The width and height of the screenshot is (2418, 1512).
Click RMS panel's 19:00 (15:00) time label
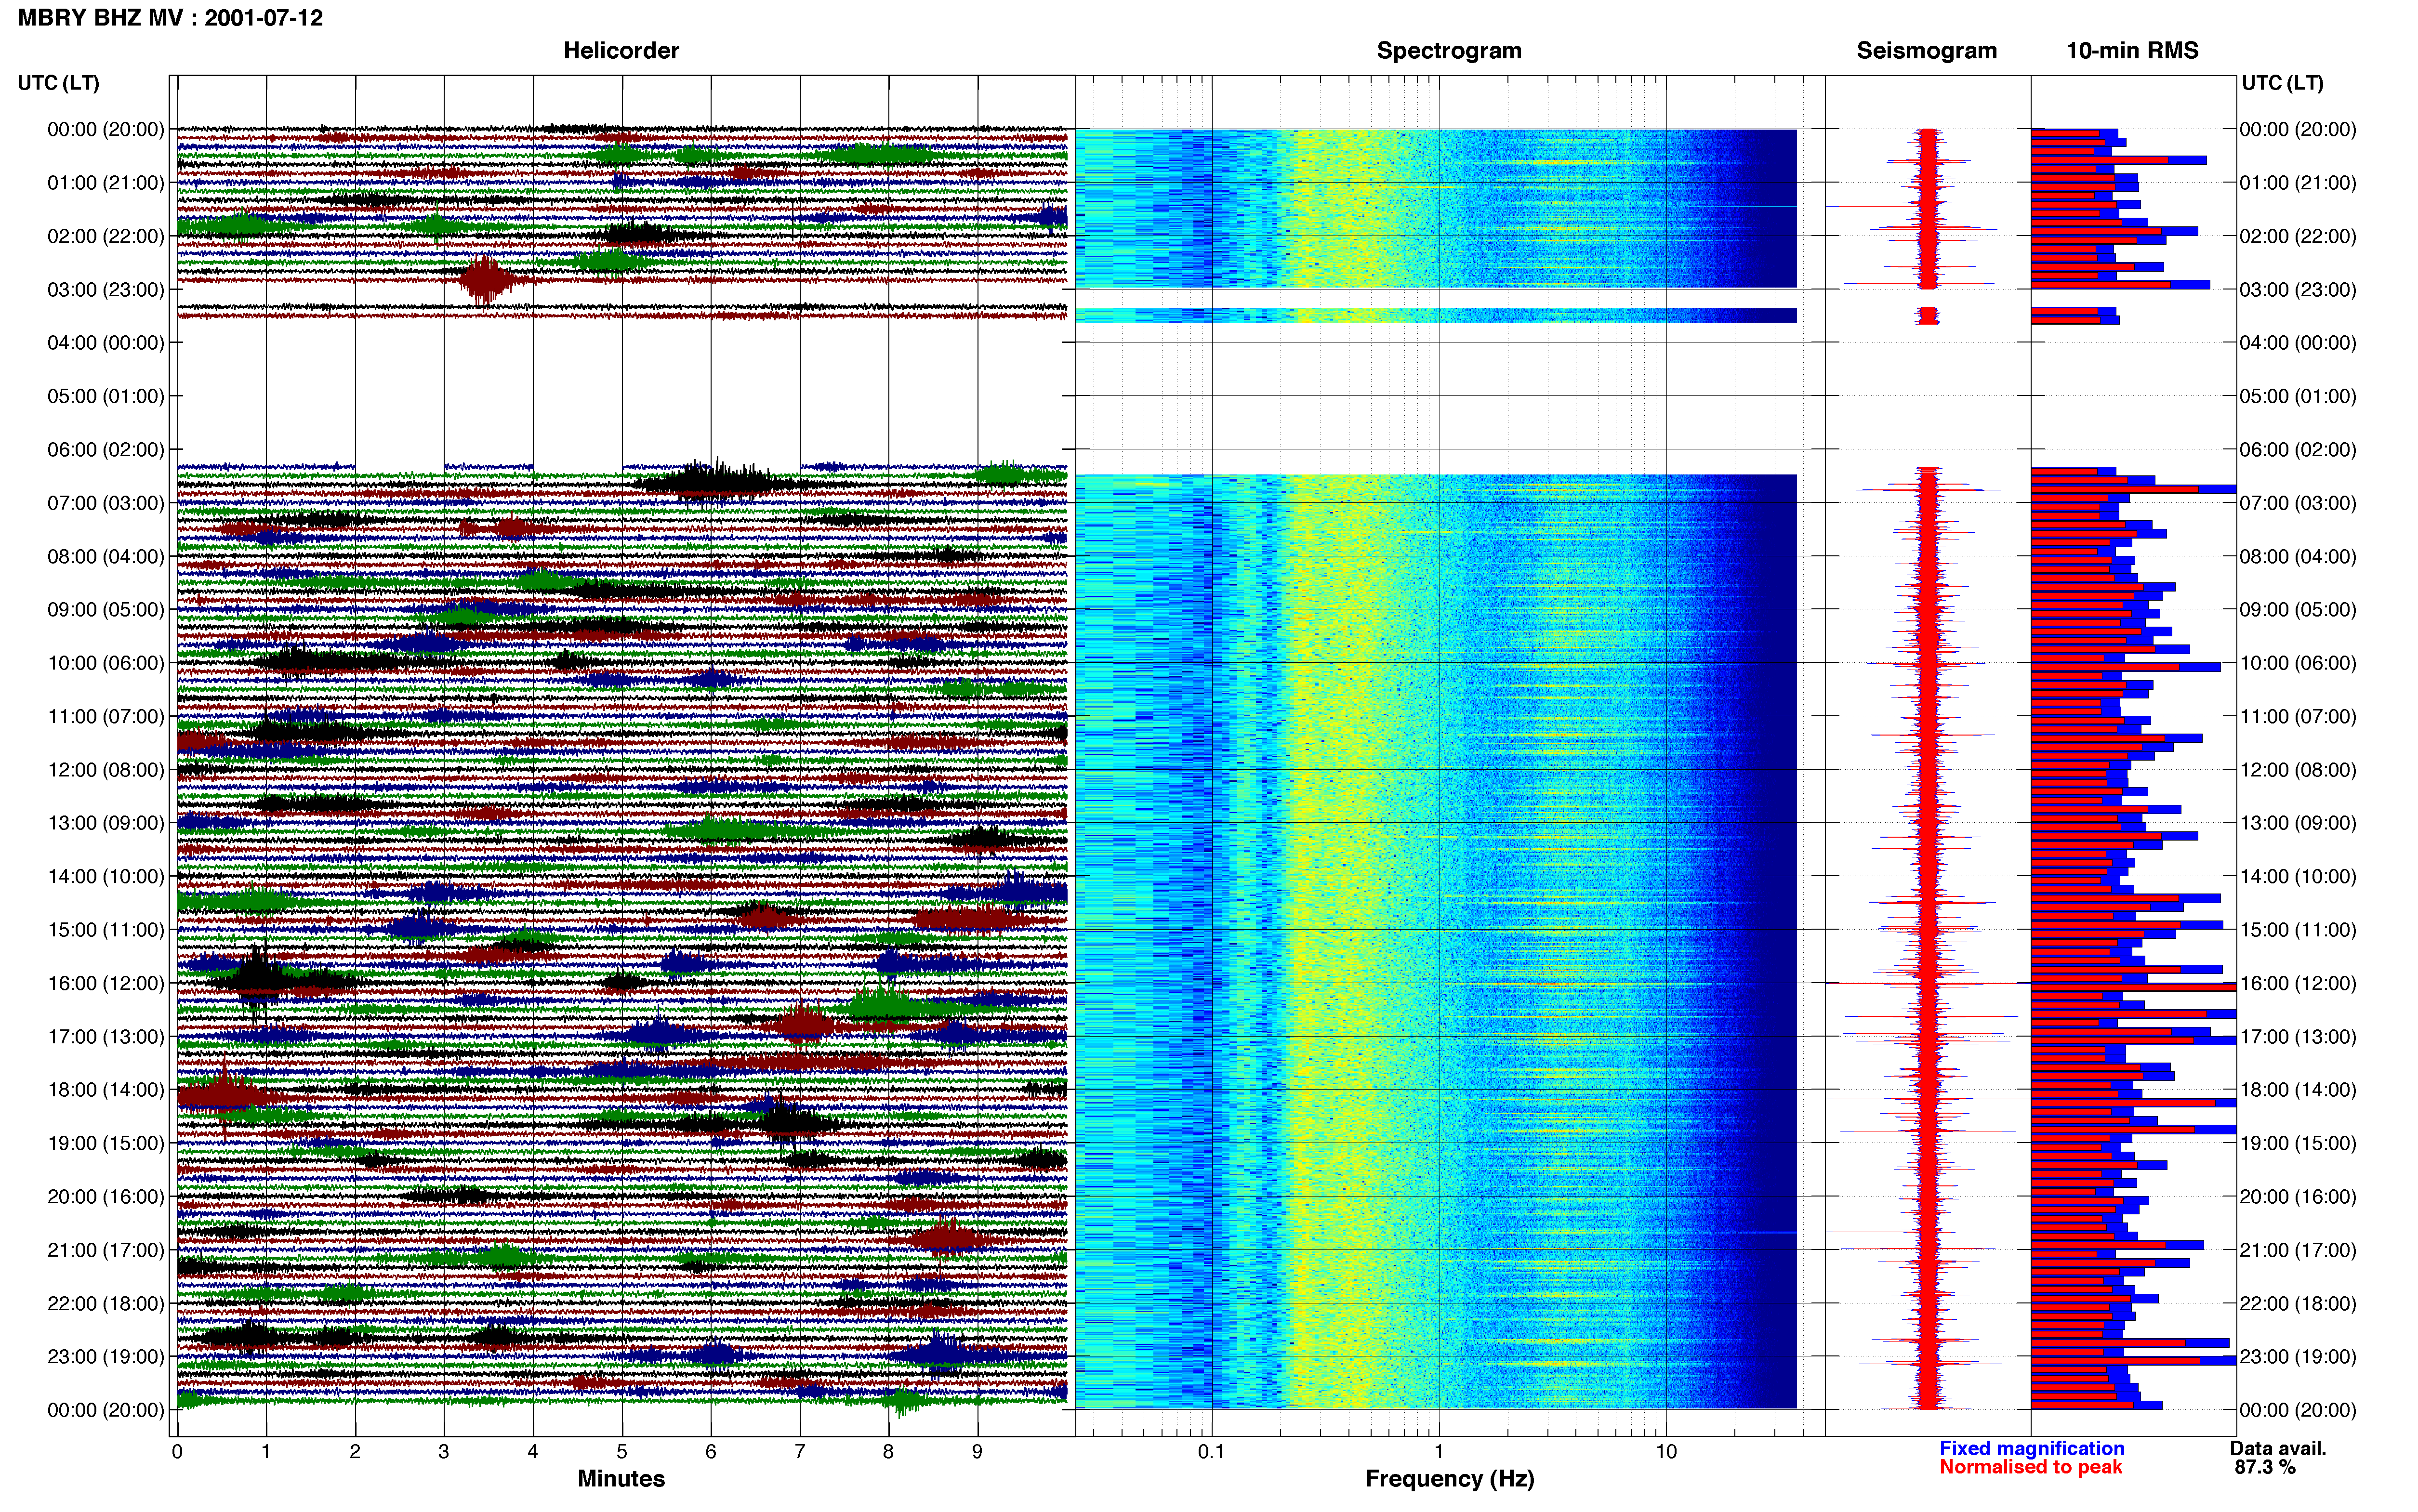2298,1143
